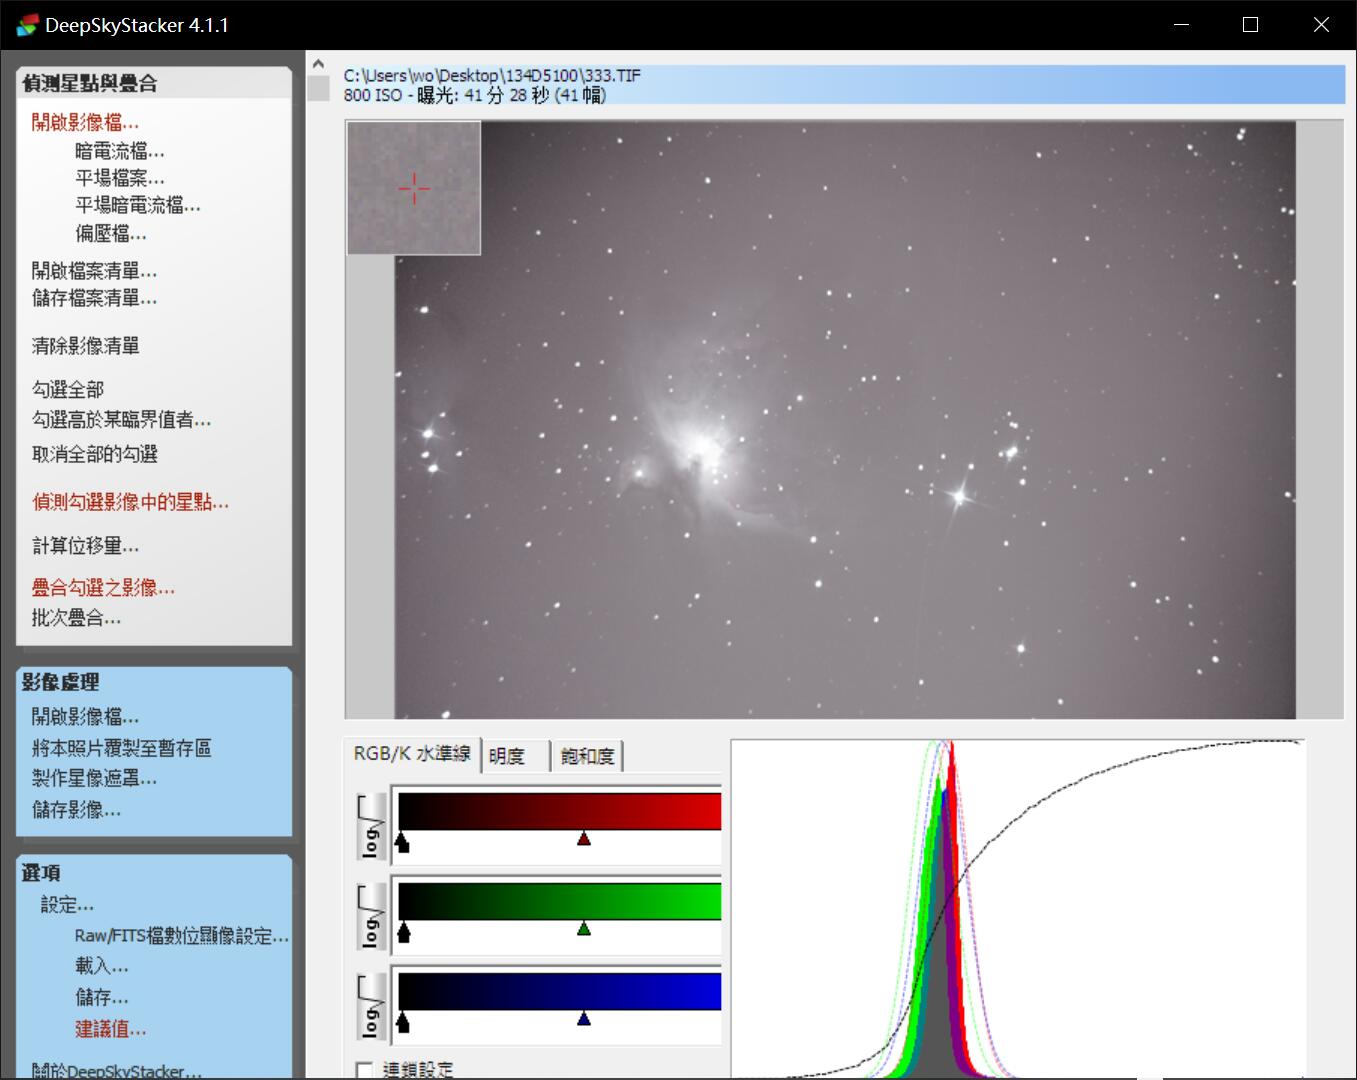Click 批次疊合...
This screenshot has height=1080, width=1357.
point(76,618)
